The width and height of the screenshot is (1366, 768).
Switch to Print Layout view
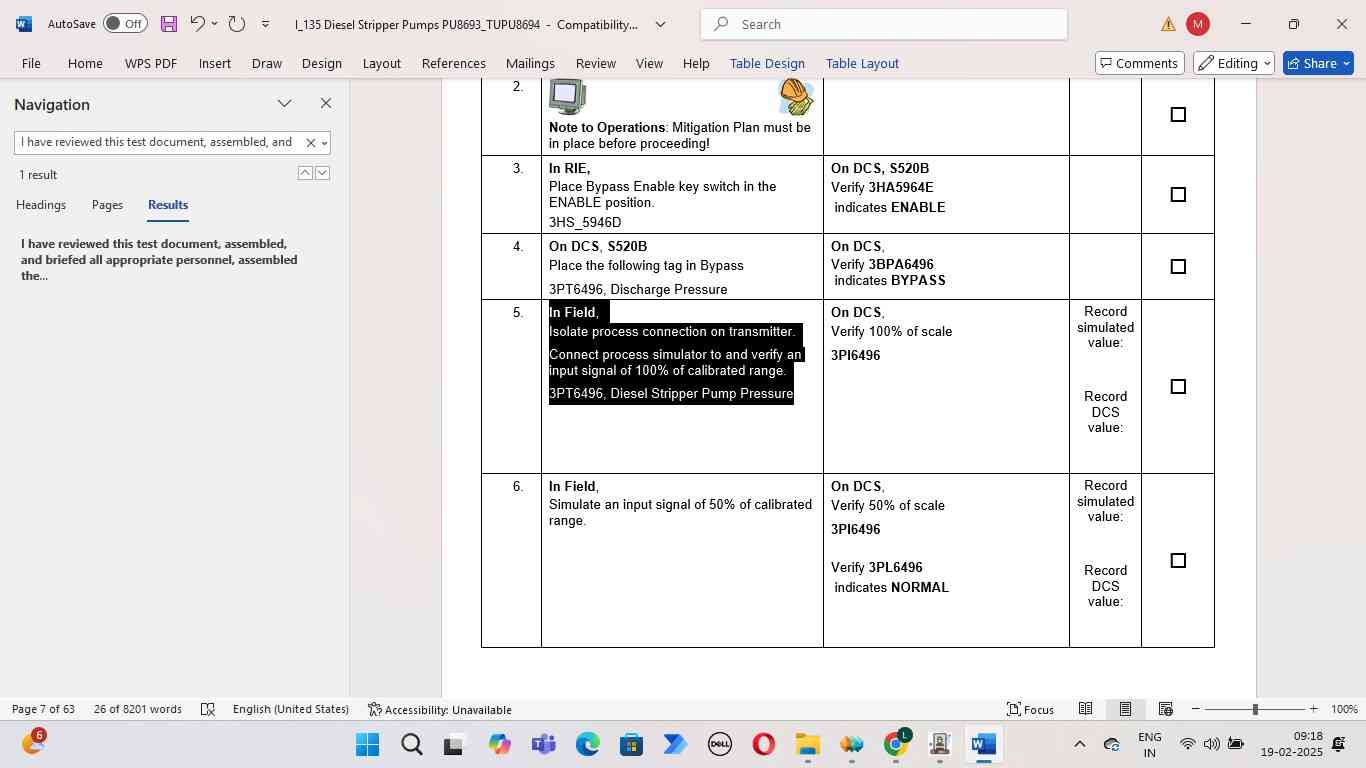click(1125, 709)
